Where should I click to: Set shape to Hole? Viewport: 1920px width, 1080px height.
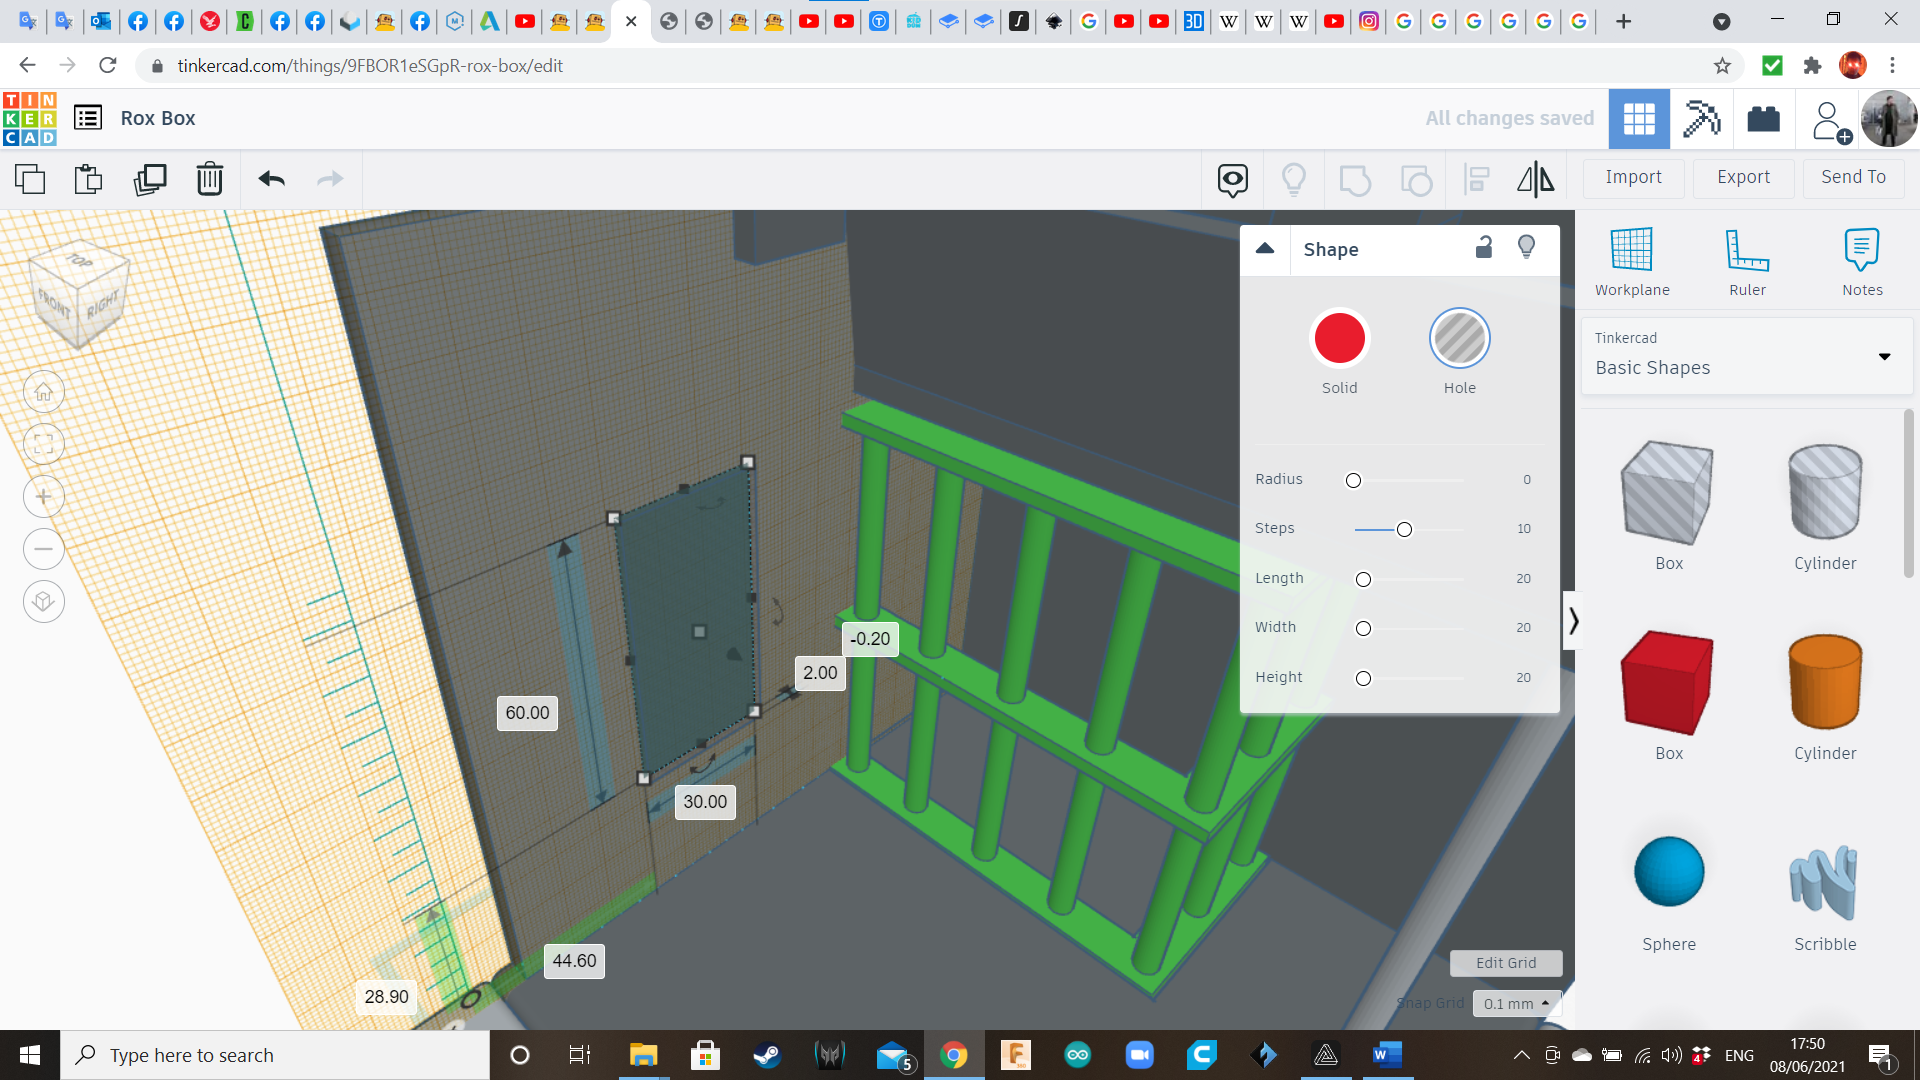tap(1459, 339)
